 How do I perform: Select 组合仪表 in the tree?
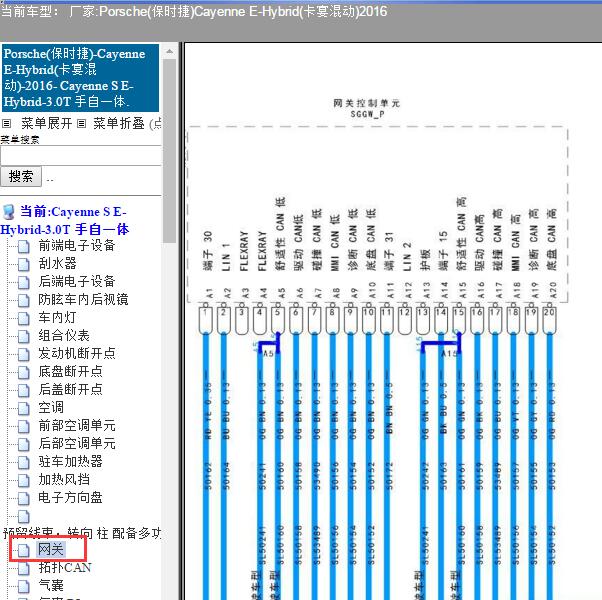pyautogui.click(x=64, y=336)
